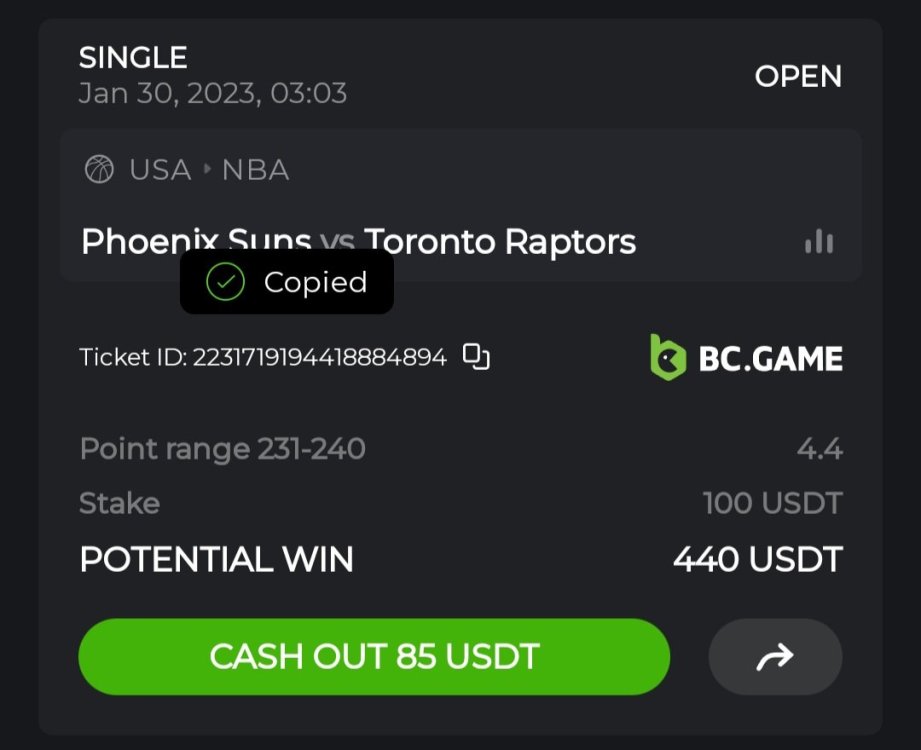
Task: Tap the Phoenix Suns team name
Action: coord(196,241)
